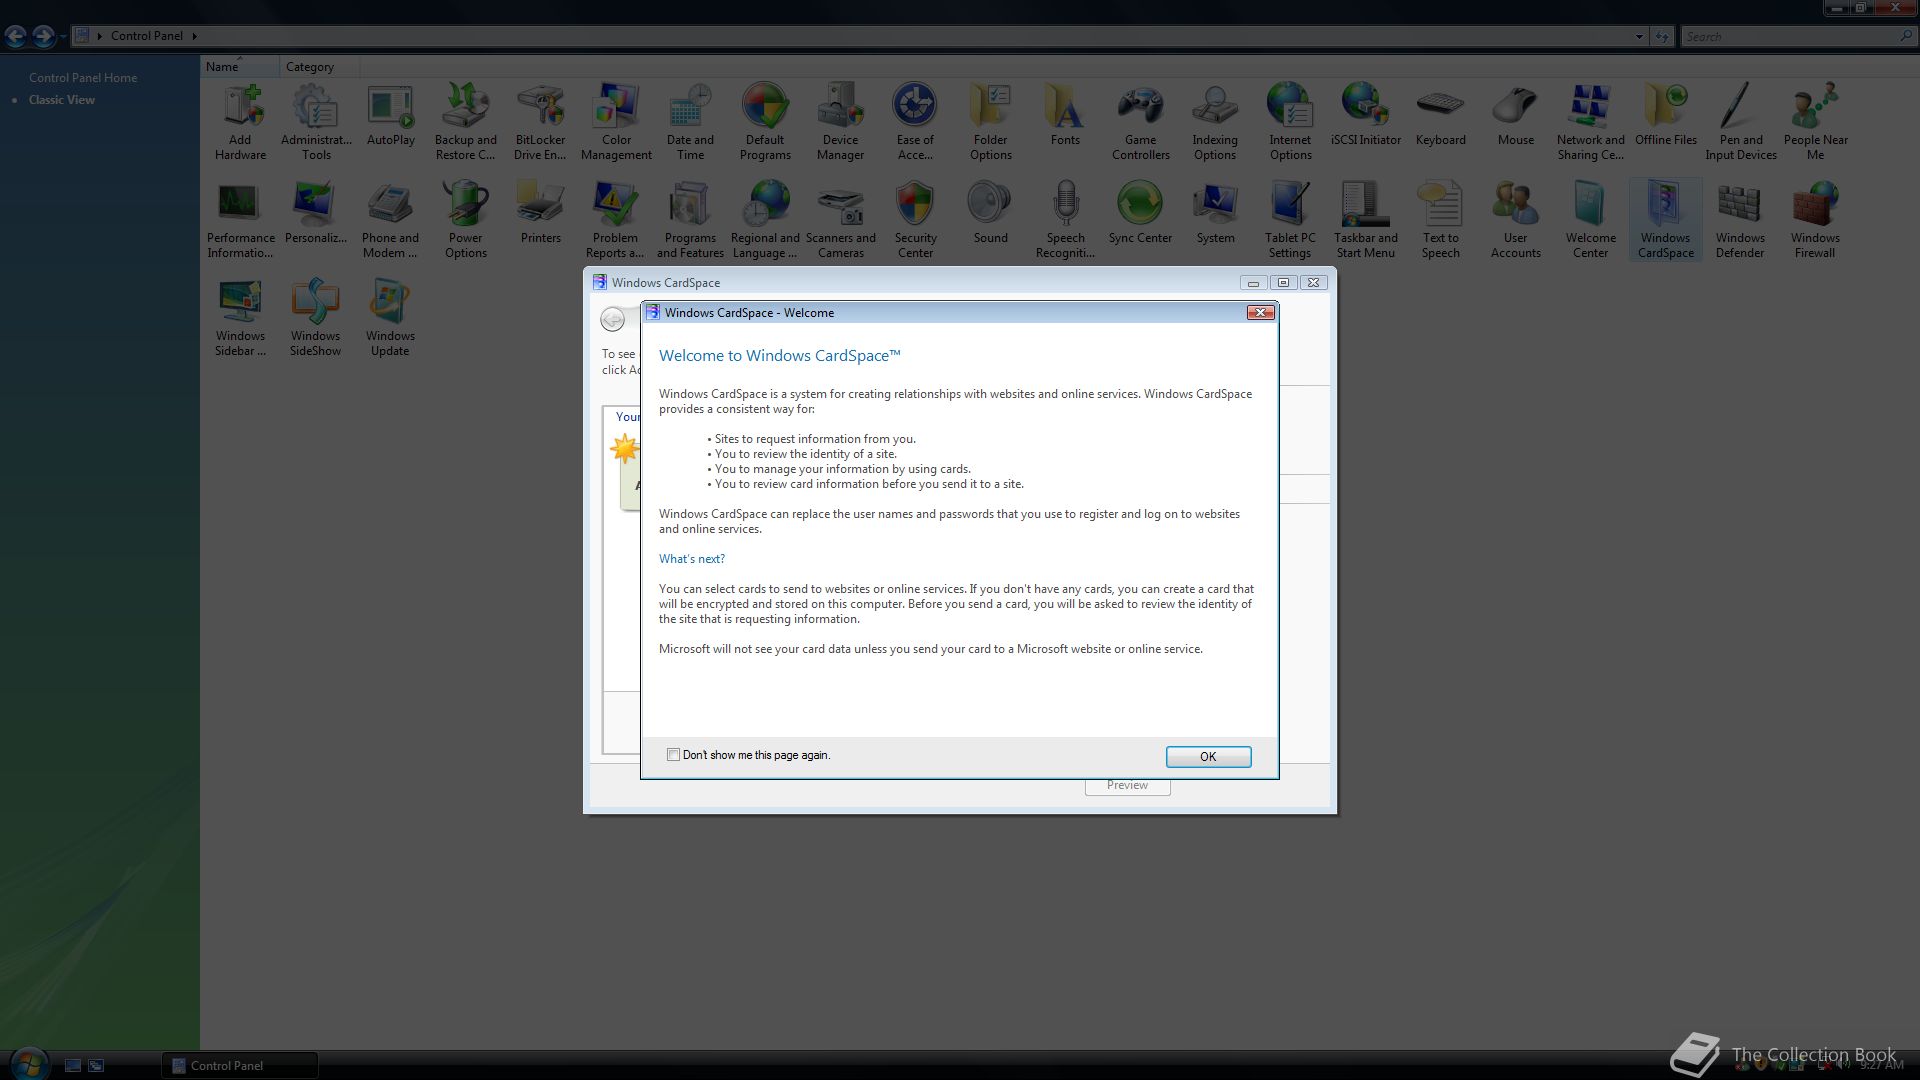Open Speech Recognition icon
1920x1080 pixels.
[x=1065, y=220]
